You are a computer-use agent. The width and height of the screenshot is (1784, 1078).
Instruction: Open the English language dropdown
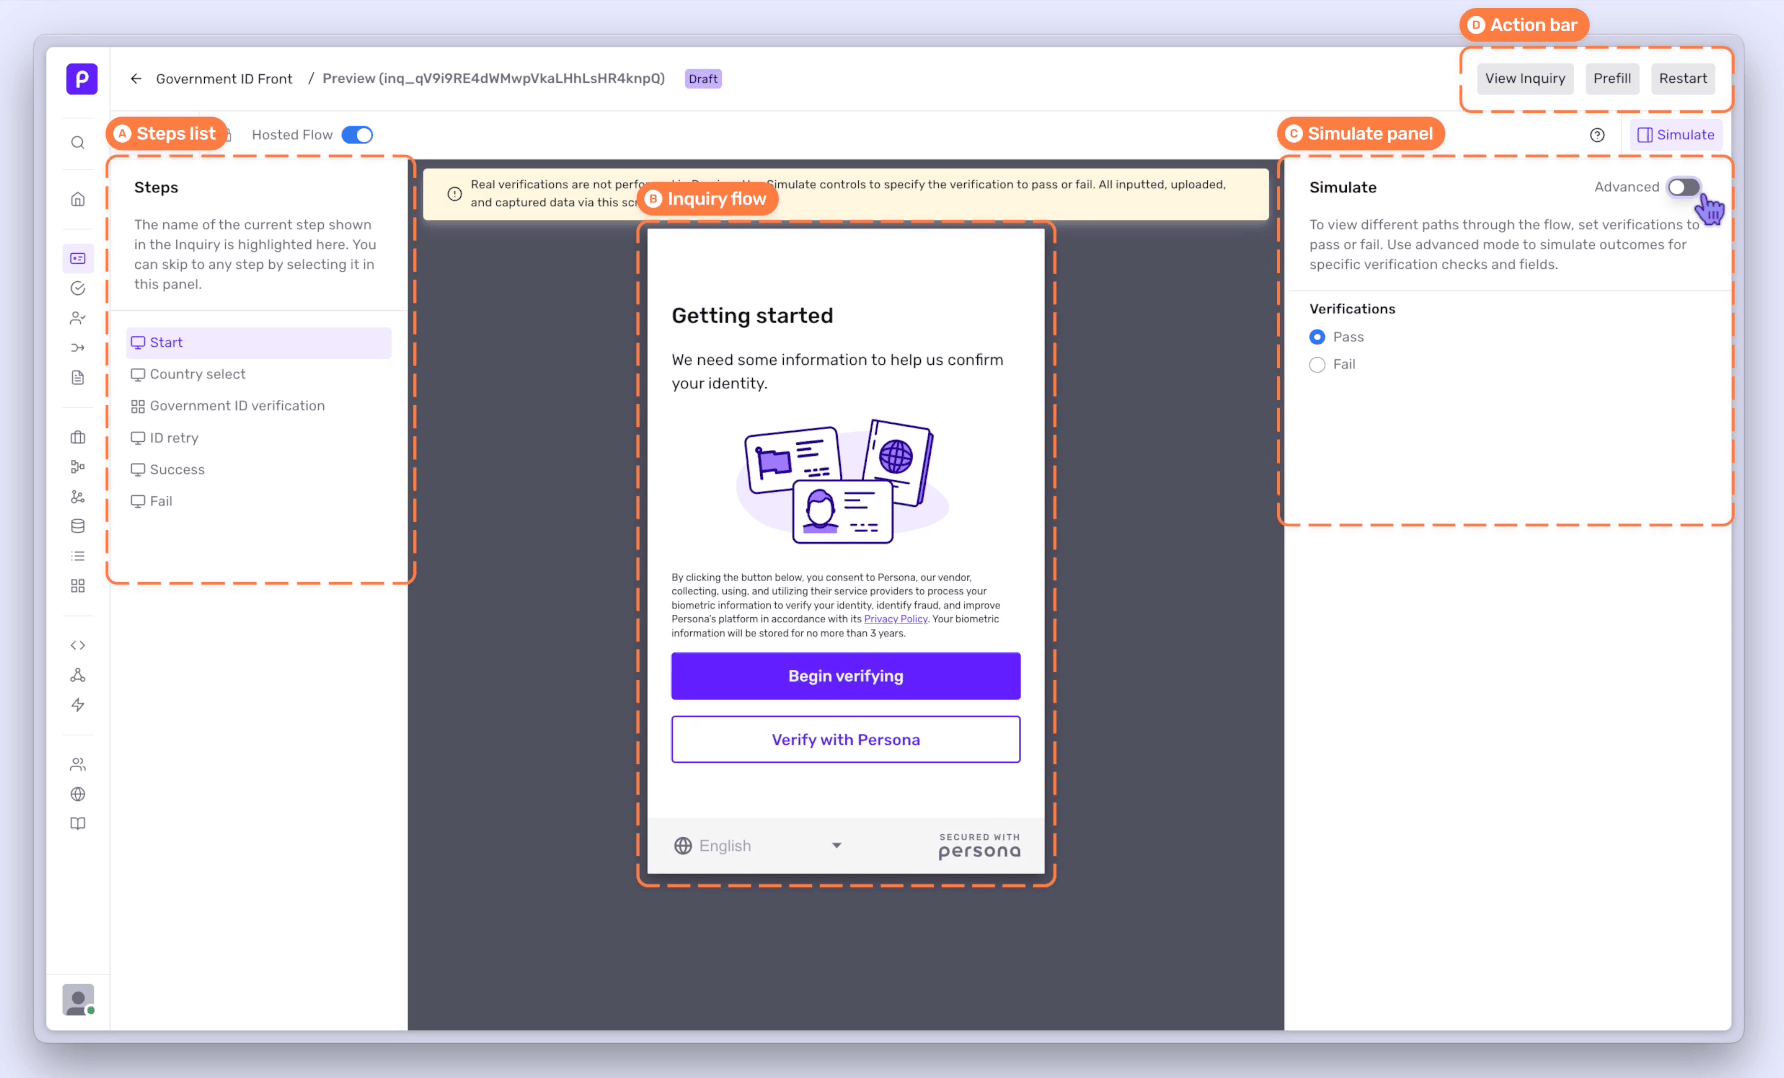click(758, 846)
